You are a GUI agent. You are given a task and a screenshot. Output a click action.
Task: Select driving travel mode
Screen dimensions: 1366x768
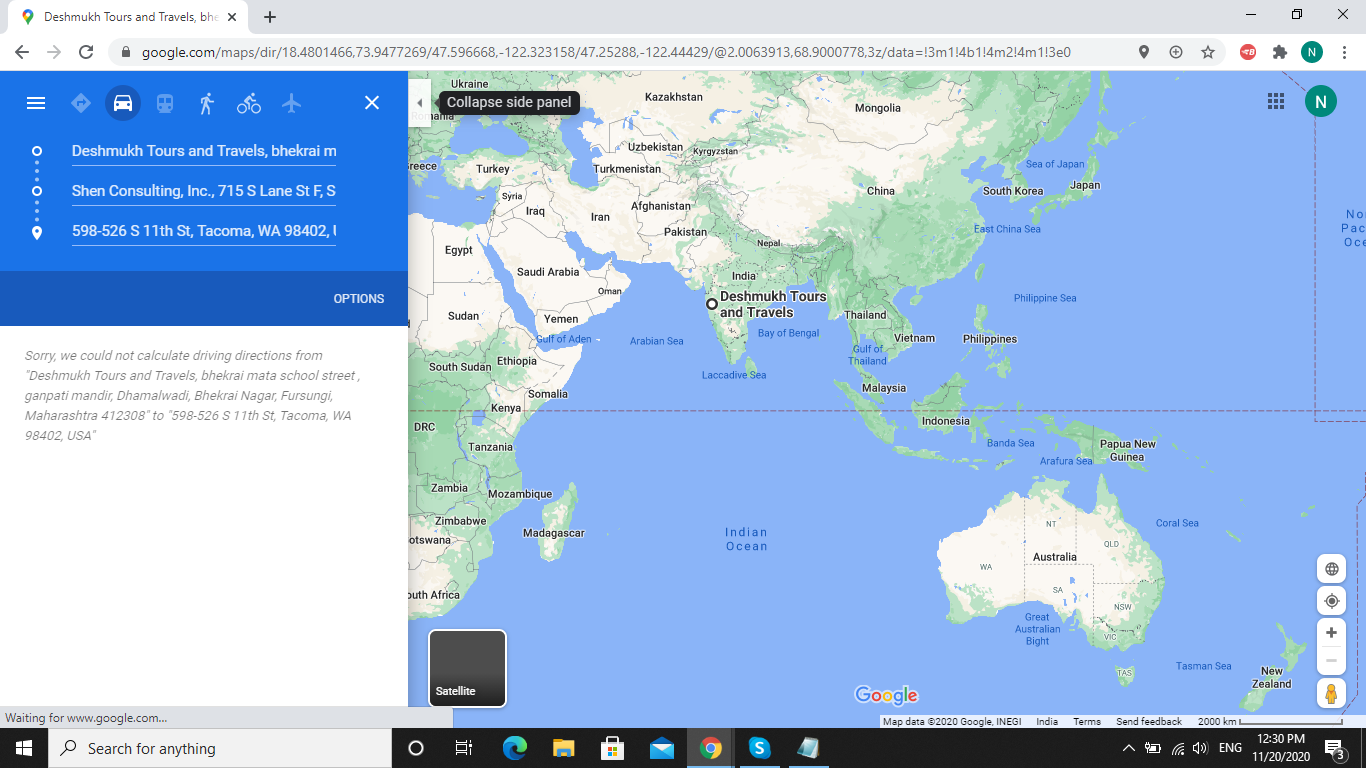click(x=123, y=103)
